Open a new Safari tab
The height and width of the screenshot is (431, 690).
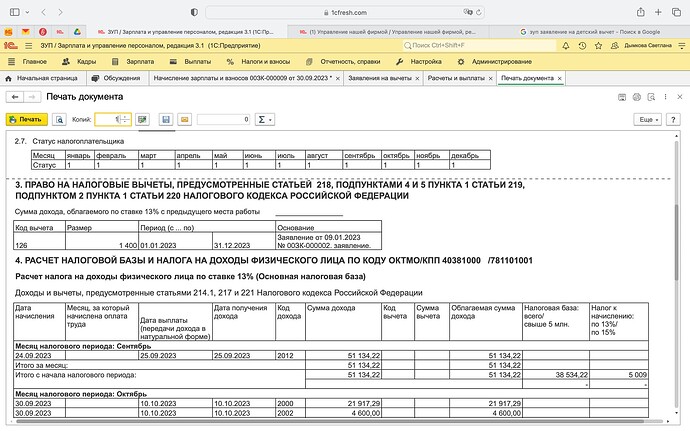658,12
